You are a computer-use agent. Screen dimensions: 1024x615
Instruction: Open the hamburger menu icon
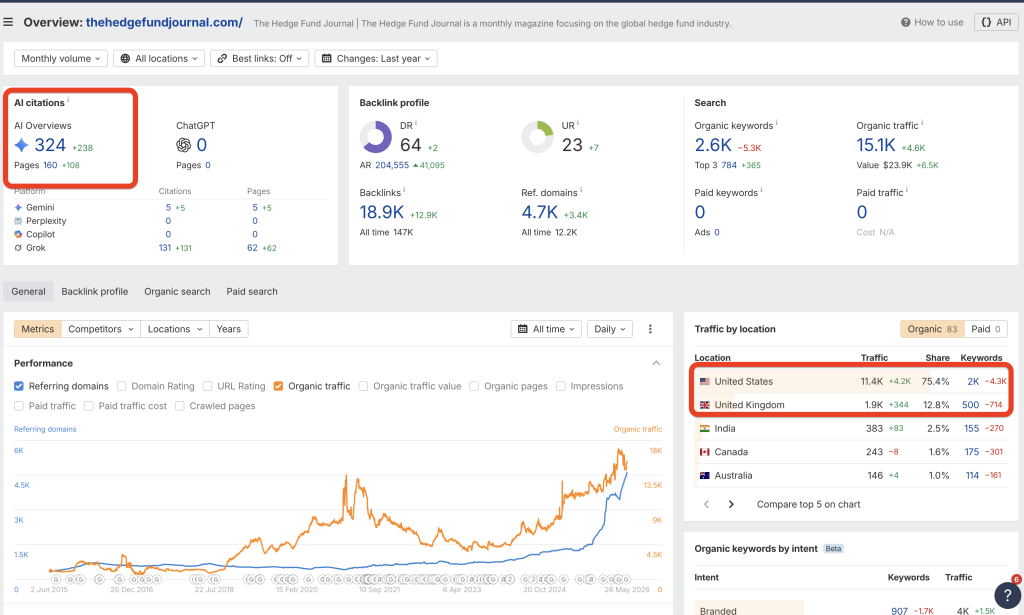8,22
